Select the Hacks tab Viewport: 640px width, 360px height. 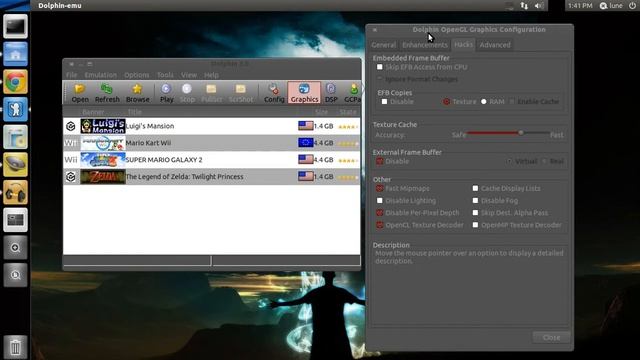pyautogui.click(x=464, y=44)
